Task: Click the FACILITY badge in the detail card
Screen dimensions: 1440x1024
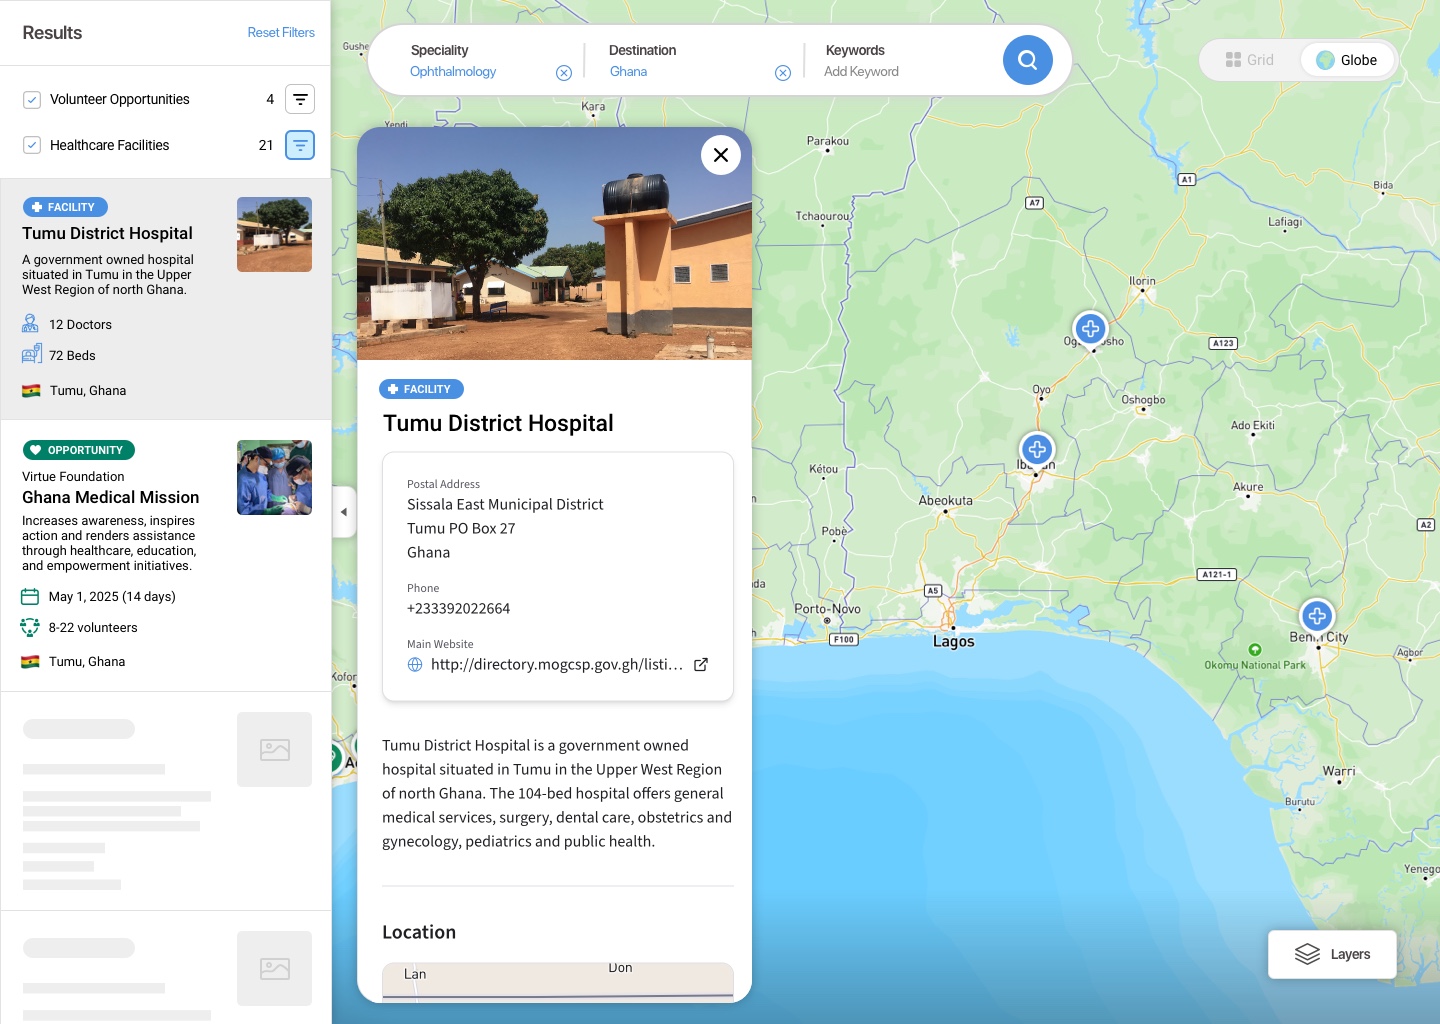Action: coord(421,389)
